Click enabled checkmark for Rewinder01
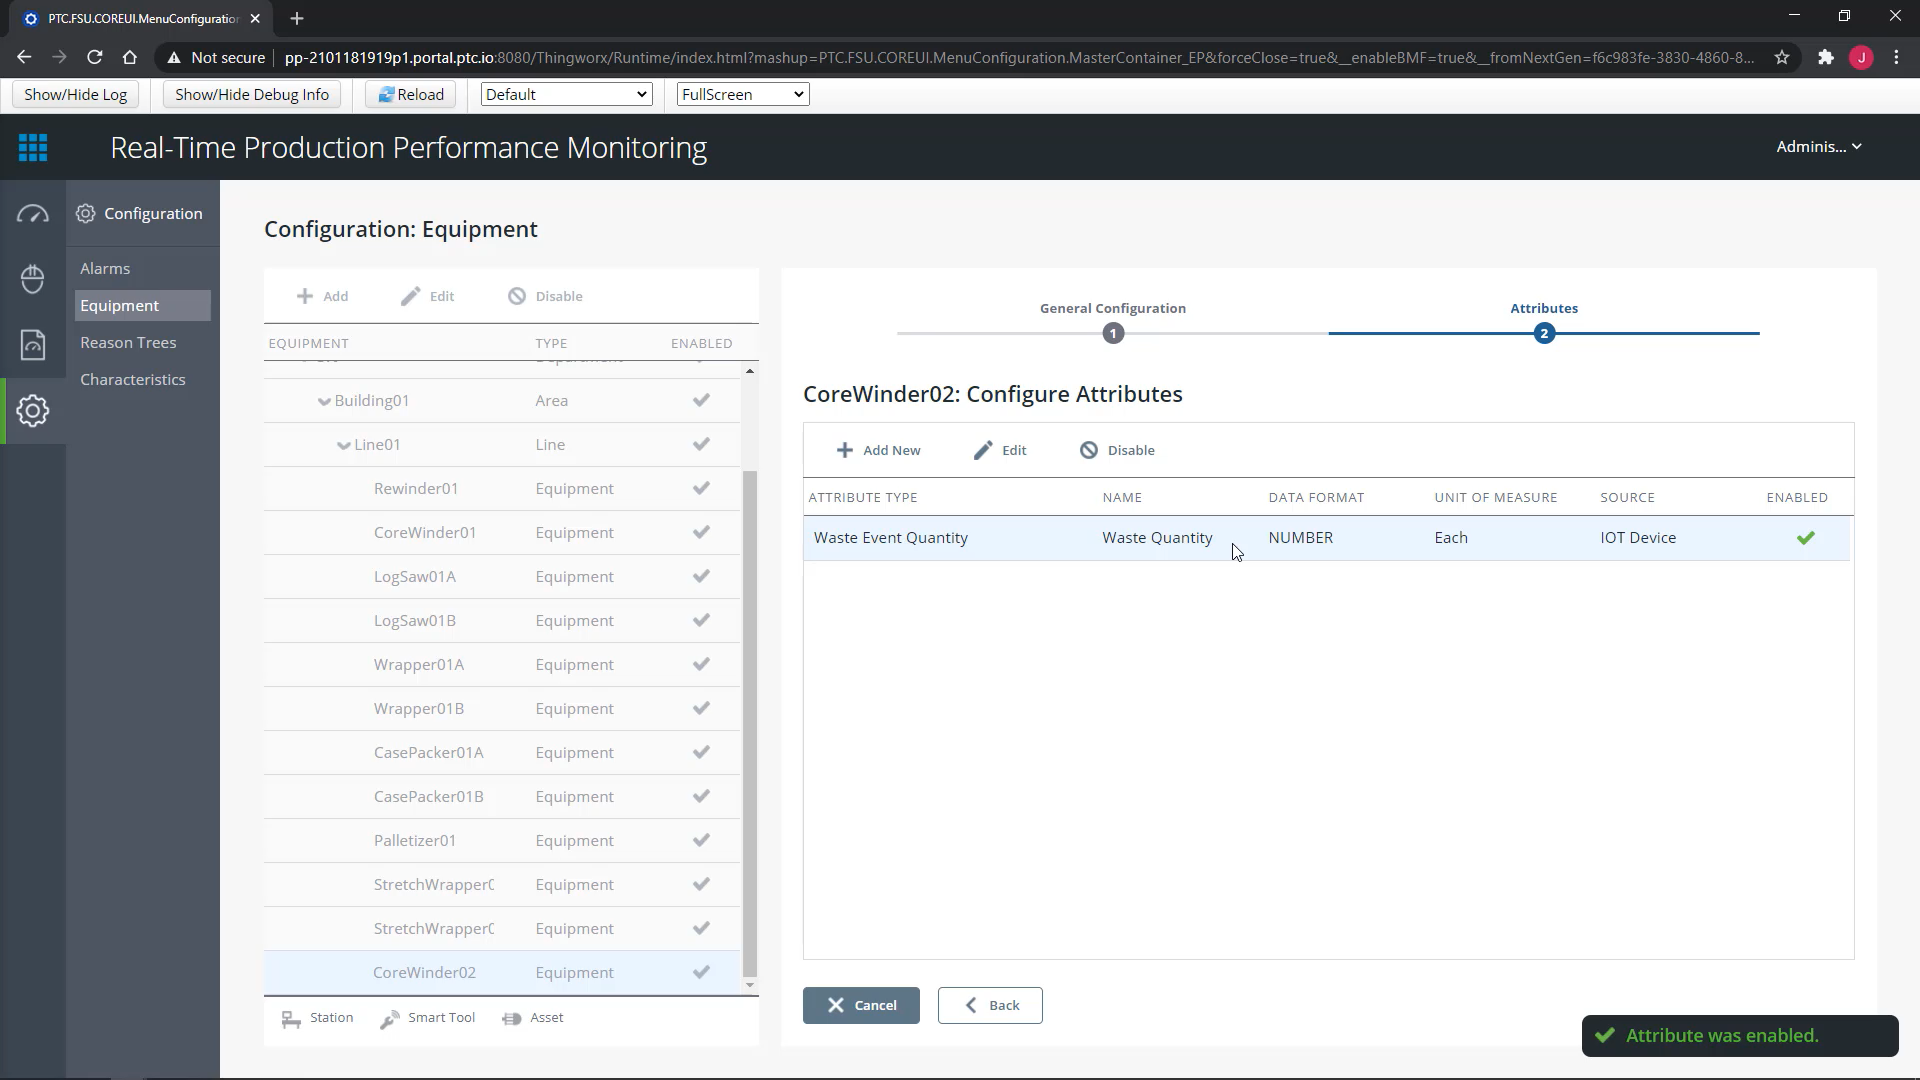Viewport: 1920px width, 1080px height. pyautogui.click(x=701, y=488)
